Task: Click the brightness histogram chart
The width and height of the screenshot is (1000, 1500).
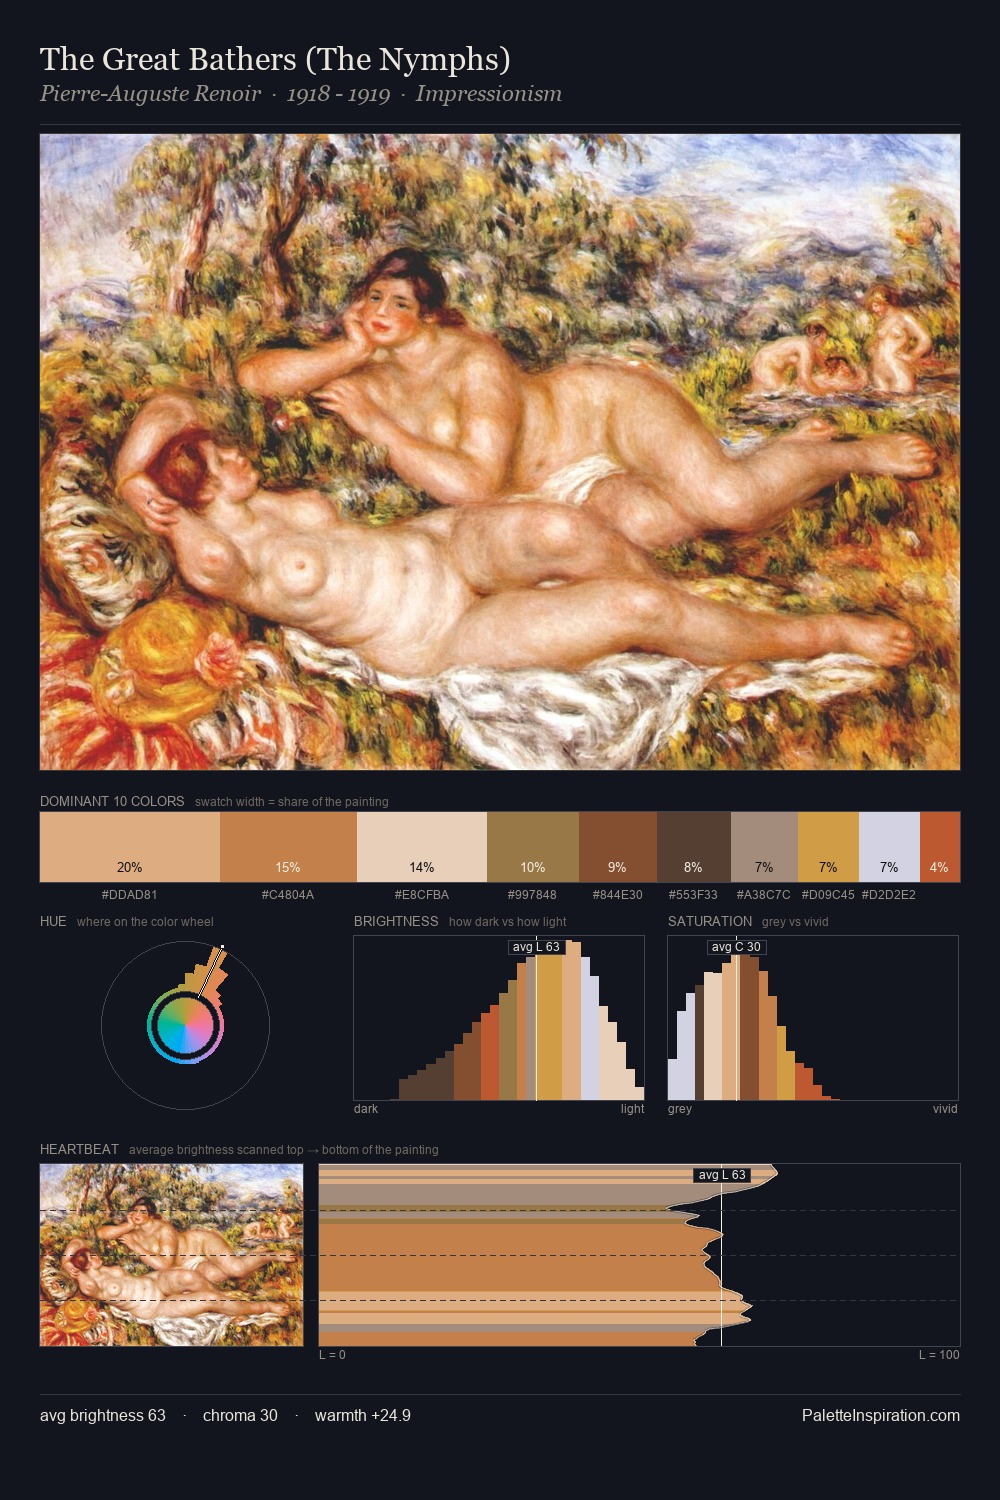Action: point(499,1018)
